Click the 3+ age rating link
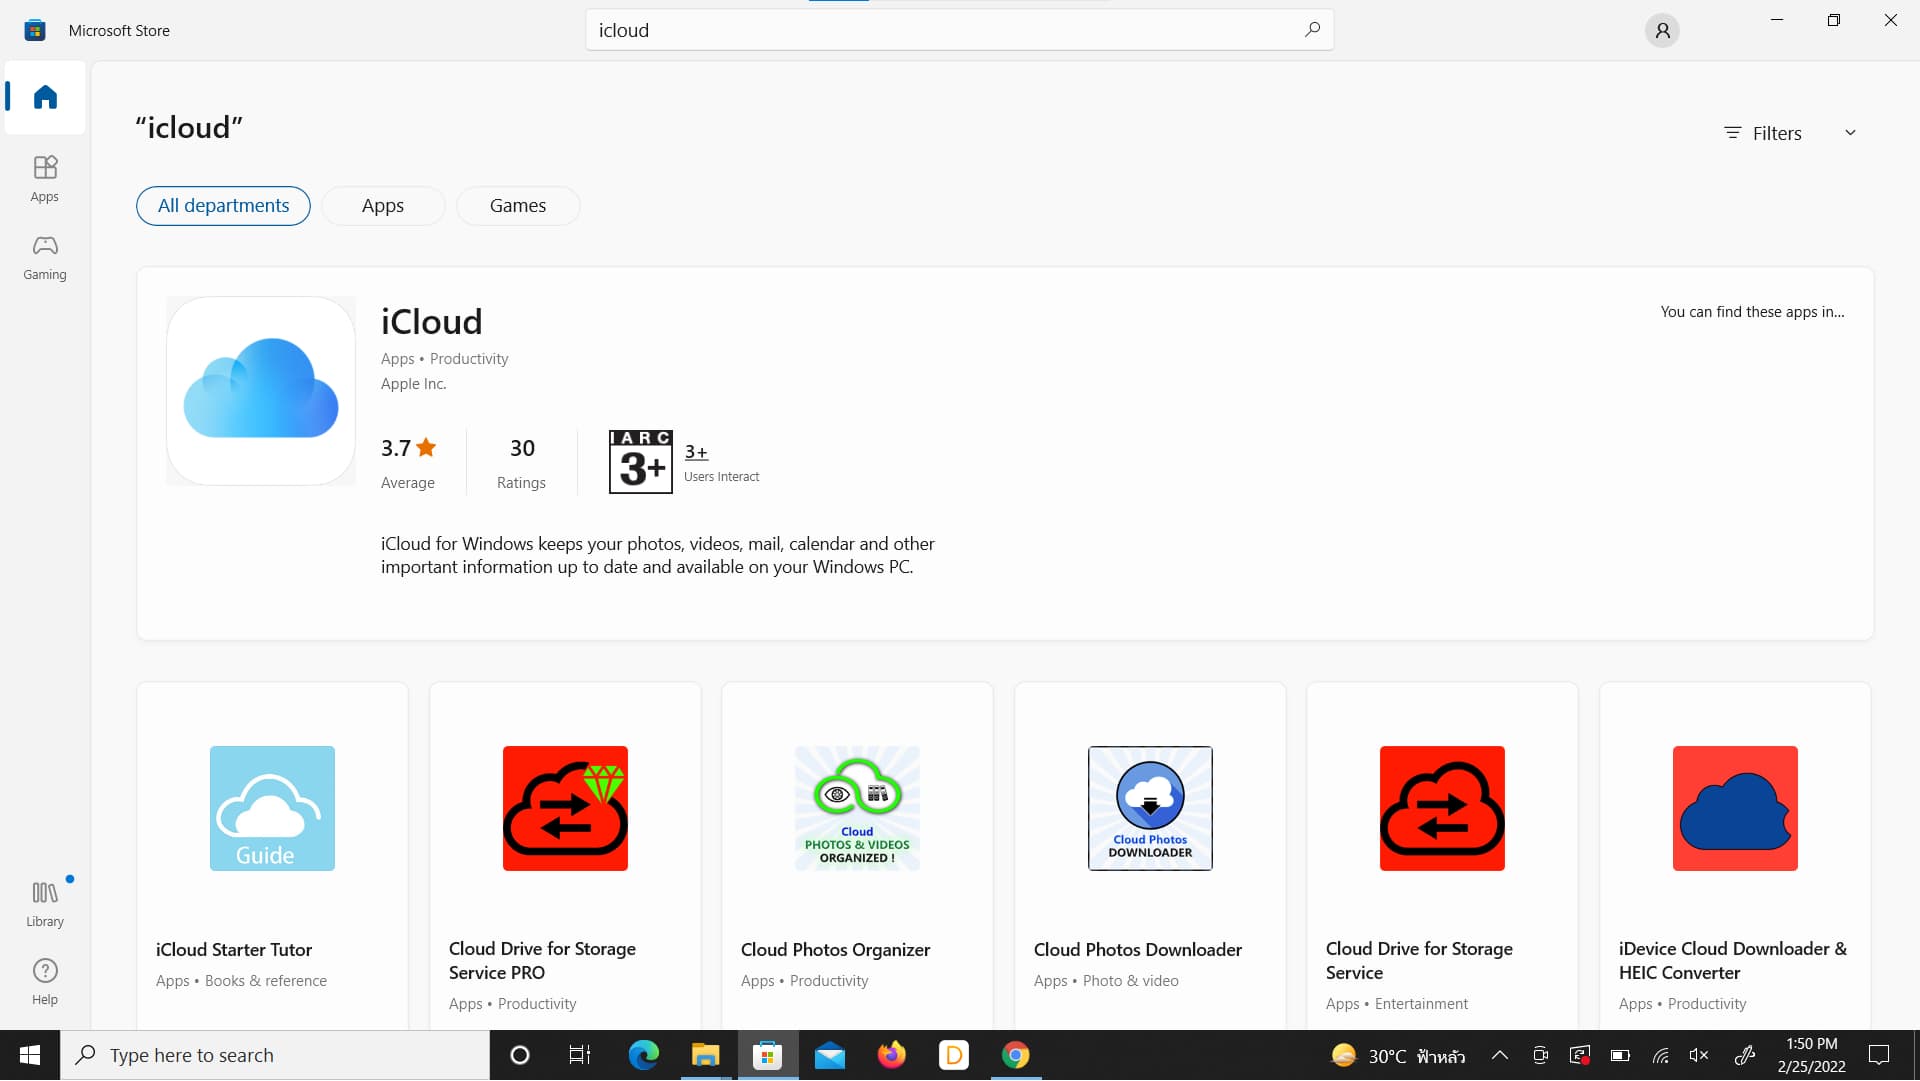Viewport: 1920px width, 1081px height. point(696,452)
